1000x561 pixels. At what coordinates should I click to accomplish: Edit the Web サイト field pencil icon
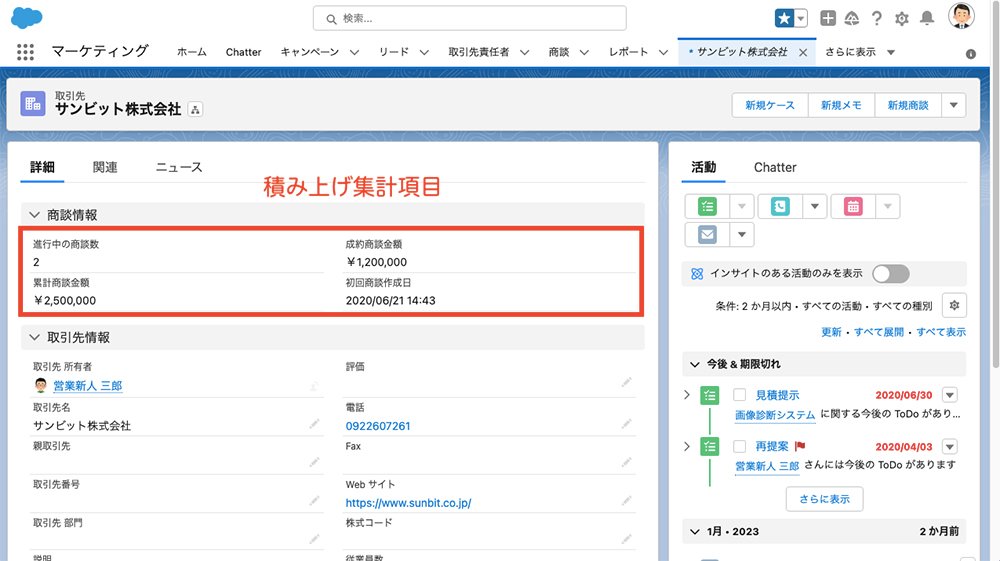point(627,501)
